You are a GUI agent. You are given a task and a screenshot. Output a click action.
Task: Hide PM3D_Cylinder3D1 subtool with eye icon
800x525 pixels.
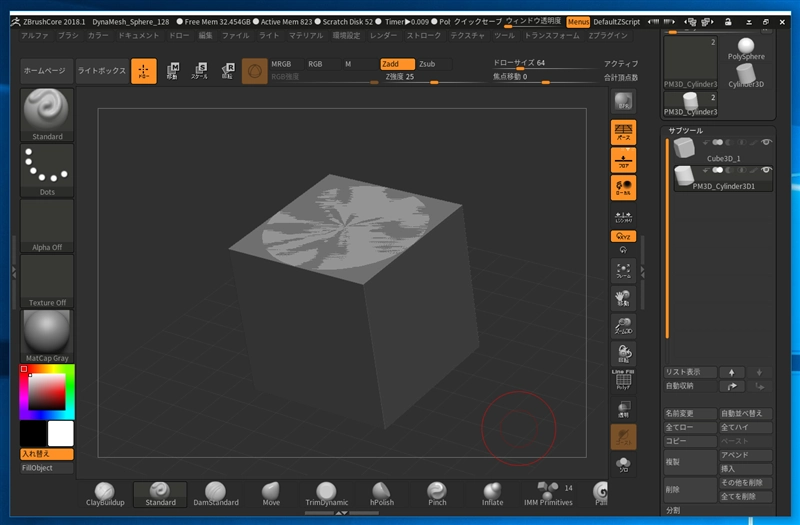[766, 170]
